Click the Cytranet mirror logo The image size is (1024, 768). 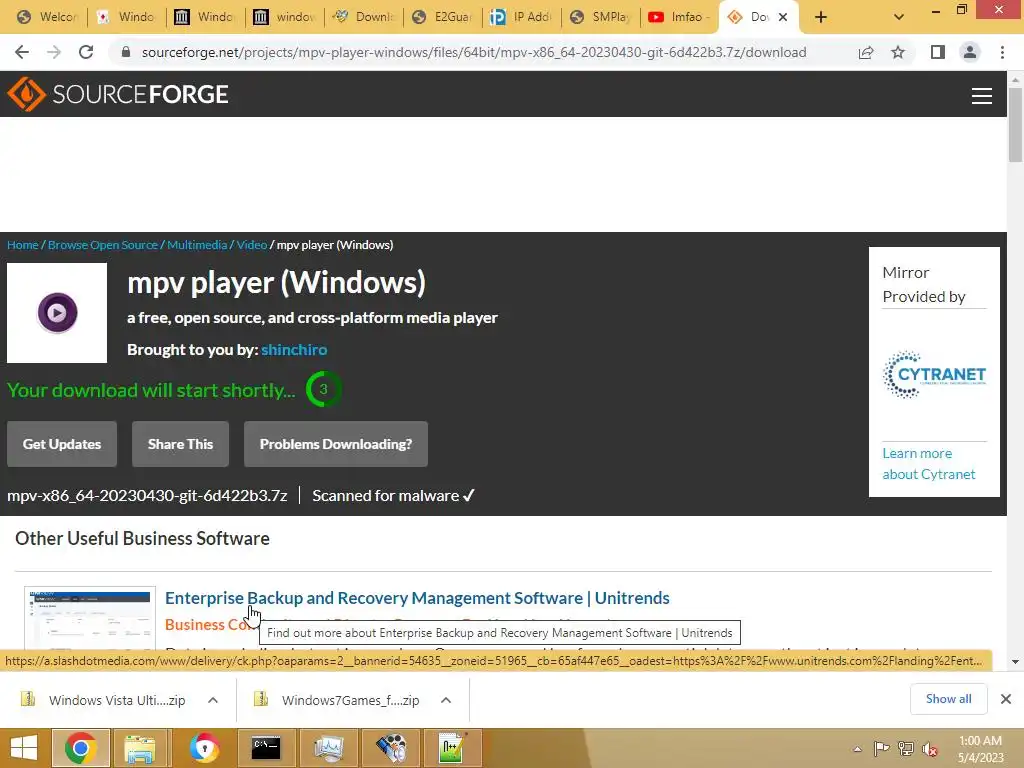(934, 375)
